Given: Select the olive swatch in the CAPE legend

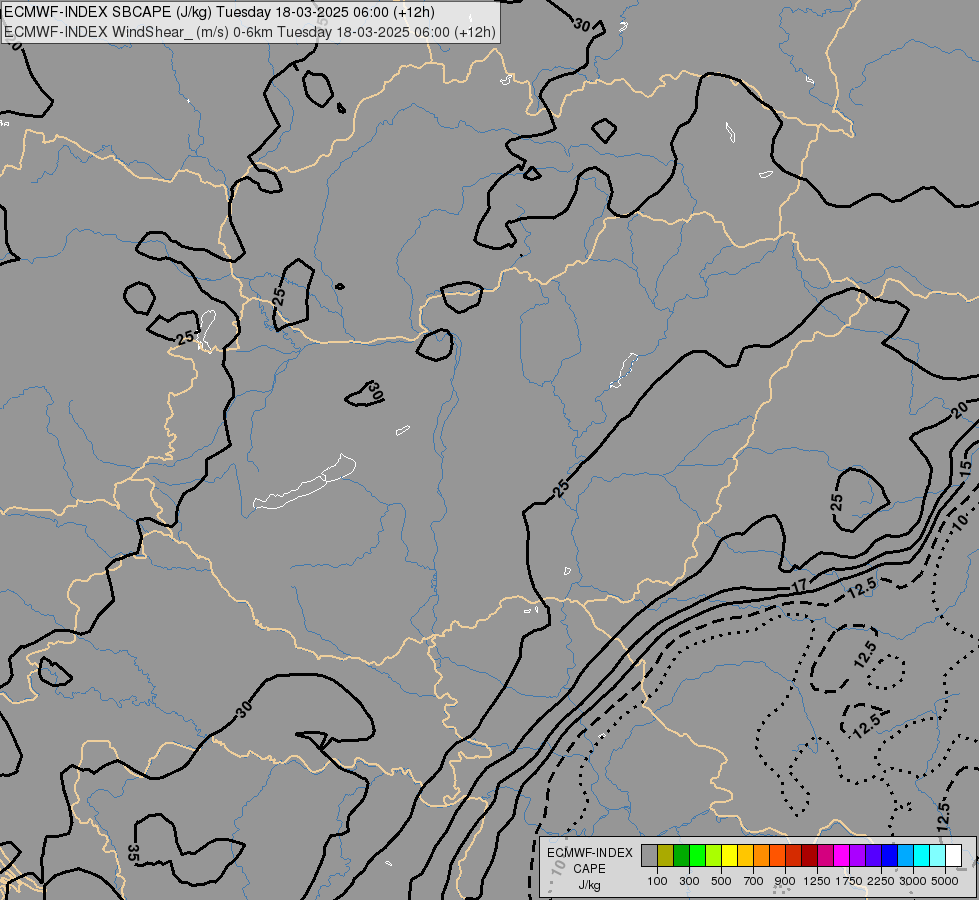Looking at the screenshot, I should point(666,856).
